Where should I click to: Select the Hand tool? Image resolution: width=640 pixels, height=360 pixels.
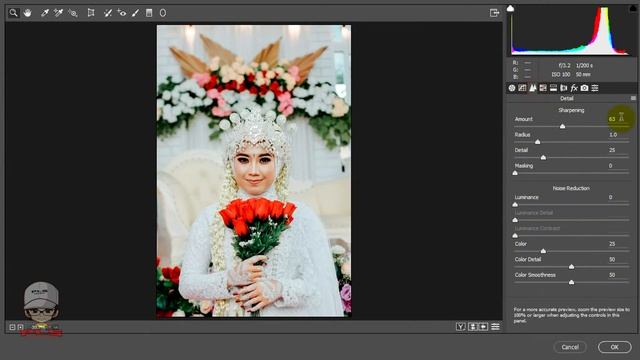[x=27, y=13]
